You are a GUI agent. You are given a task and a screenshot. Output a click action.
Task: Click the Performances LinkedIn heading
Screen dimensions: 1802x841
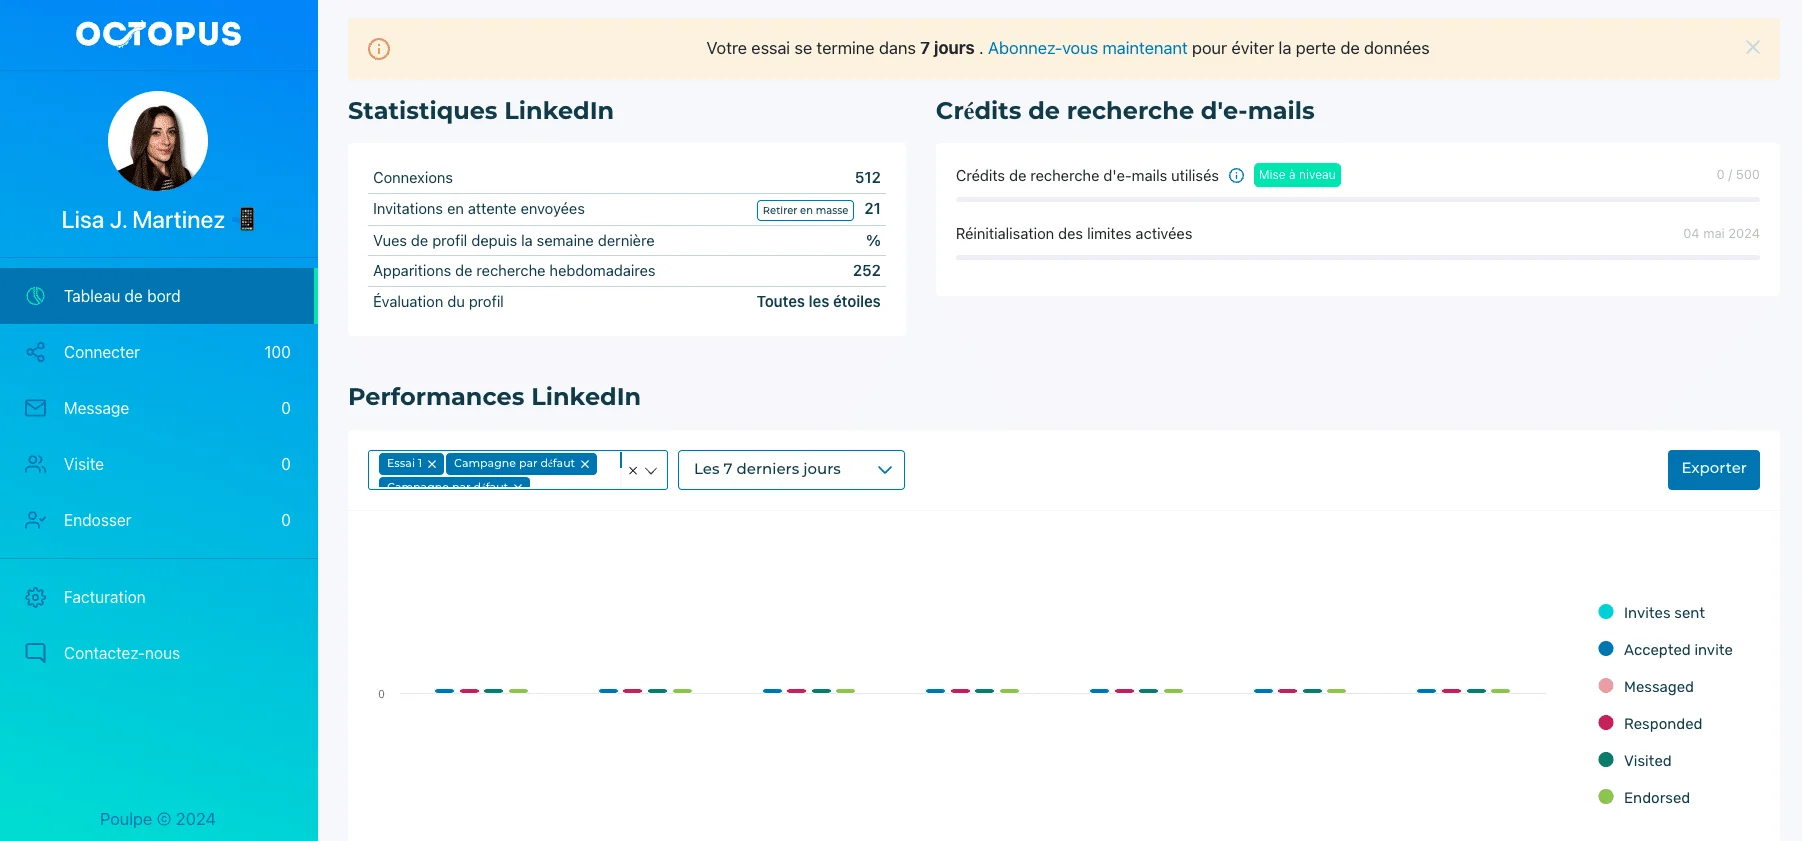[494, 397]
